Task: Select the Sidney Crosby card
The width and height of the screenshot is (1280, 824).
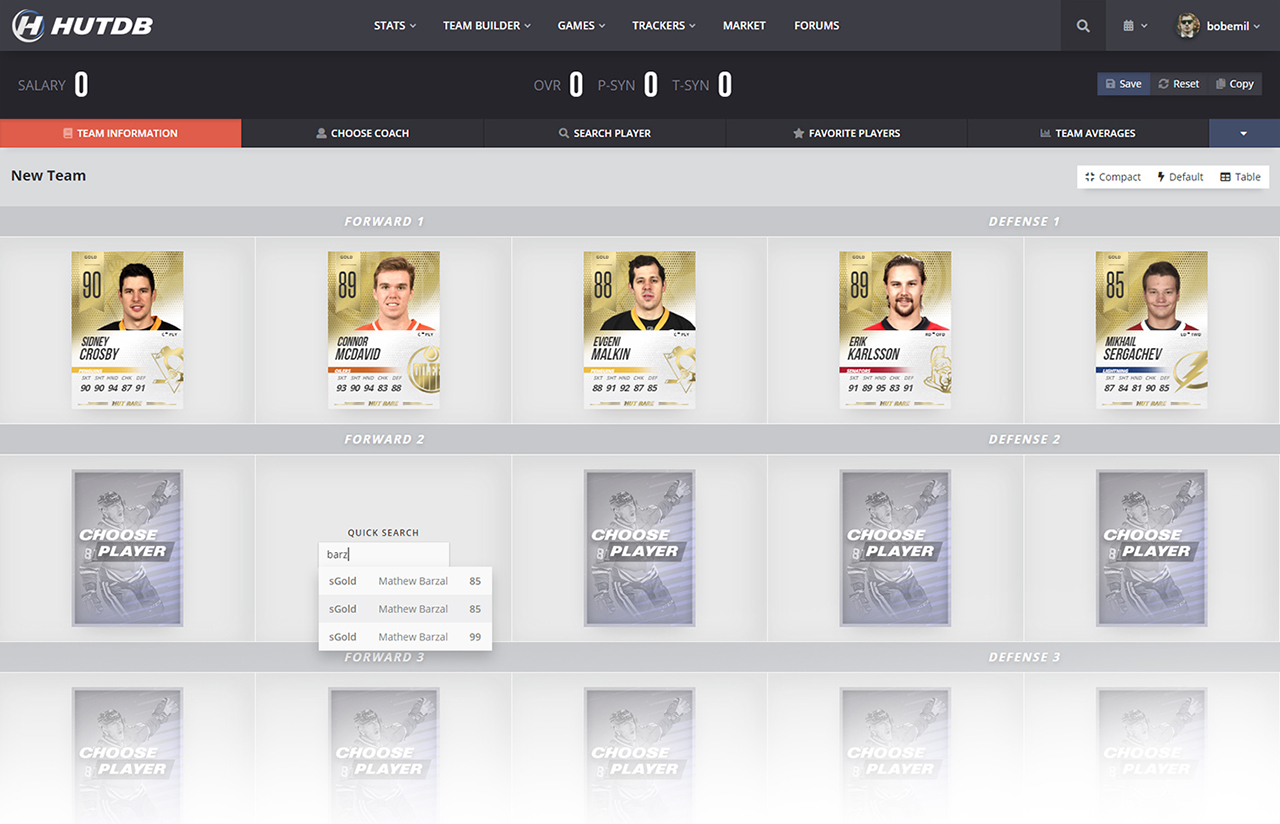Action: click(127, 329)
